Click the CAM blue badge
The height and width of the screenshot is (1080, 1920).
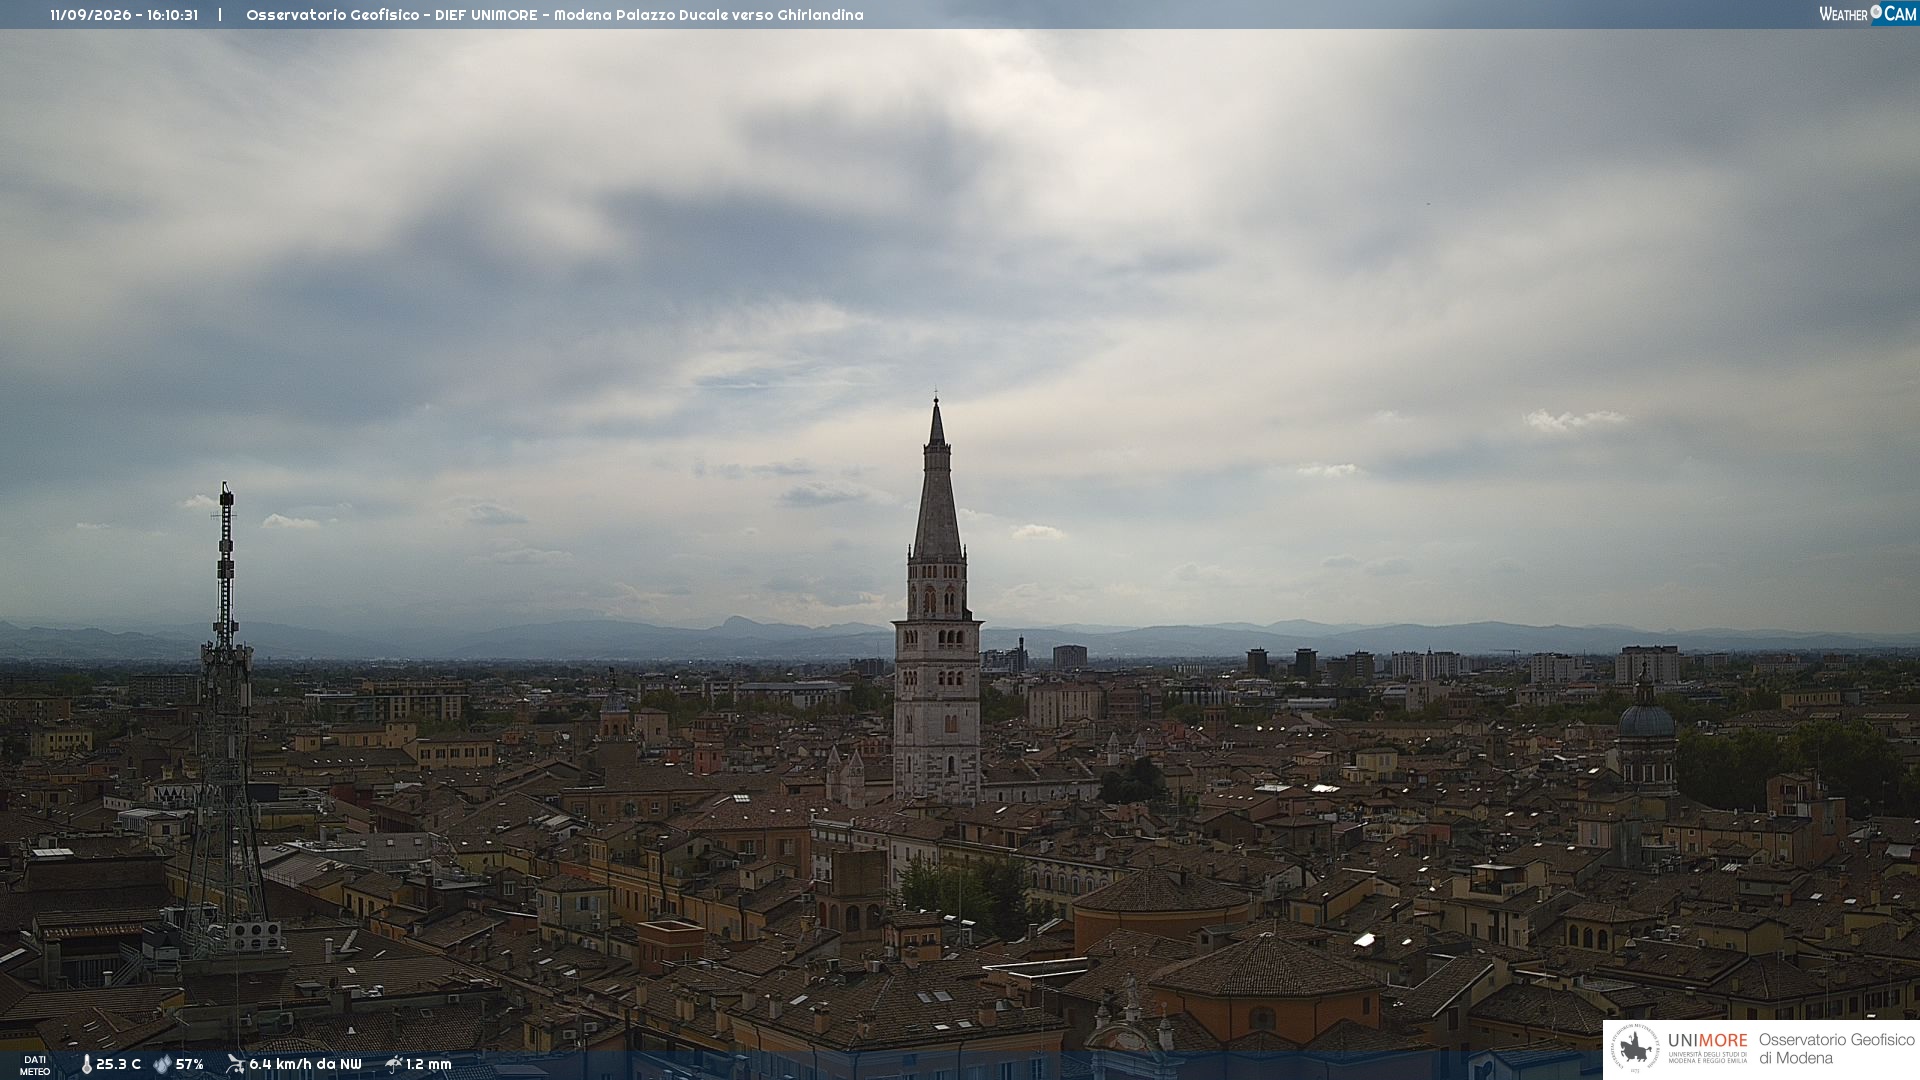coord(1896,13)
